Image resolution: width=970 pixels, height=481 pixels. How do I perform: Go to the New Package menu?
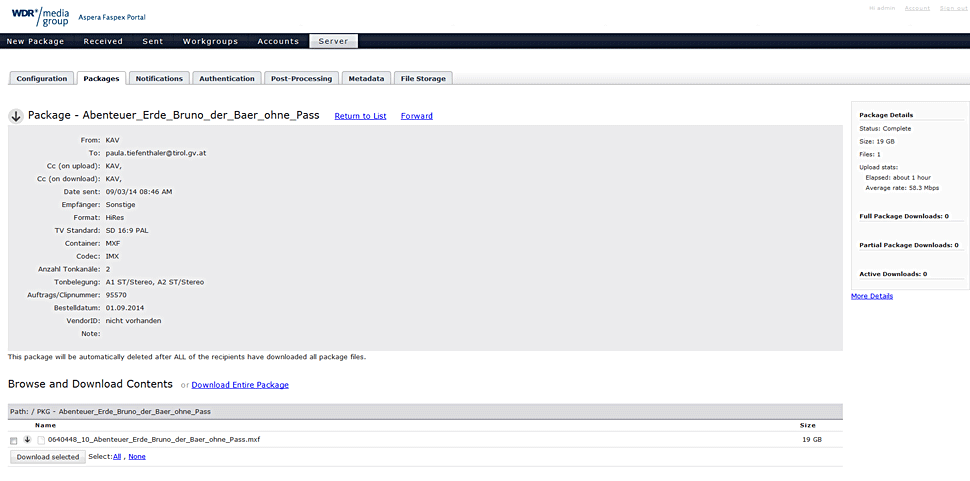(x=35, y=41)
